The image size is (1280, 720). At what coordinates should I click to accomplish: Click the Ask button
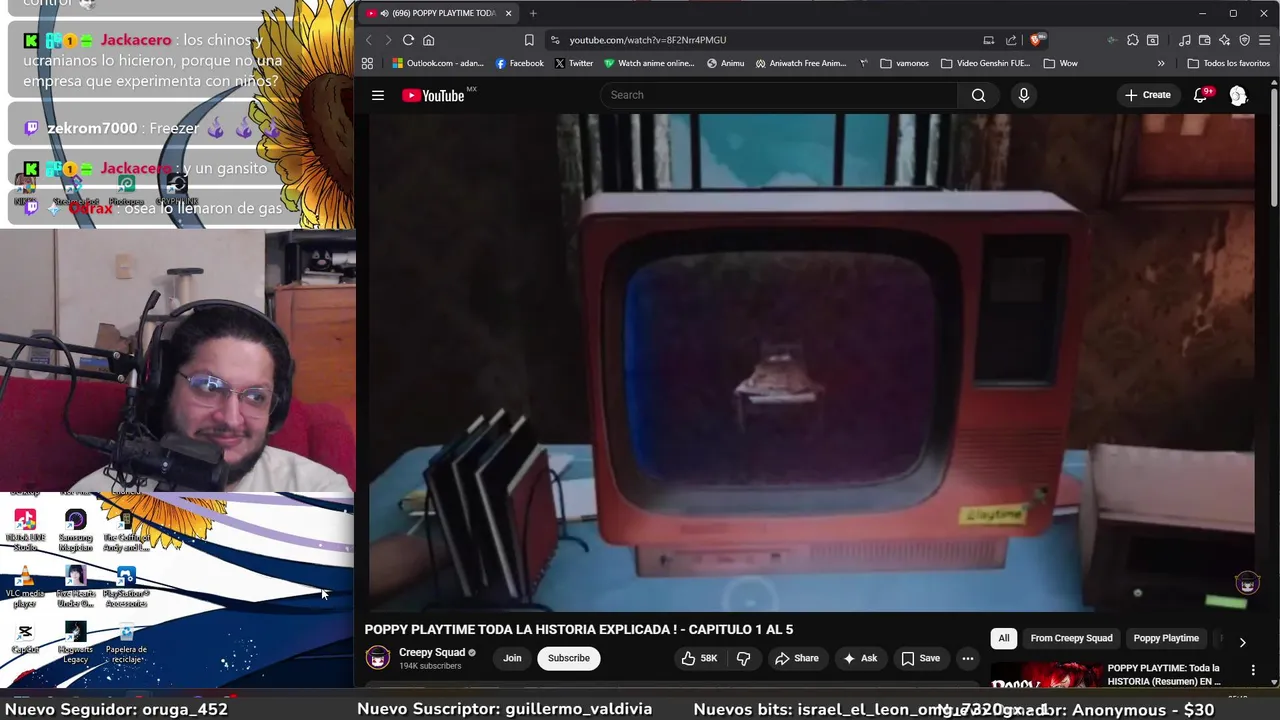860,658
